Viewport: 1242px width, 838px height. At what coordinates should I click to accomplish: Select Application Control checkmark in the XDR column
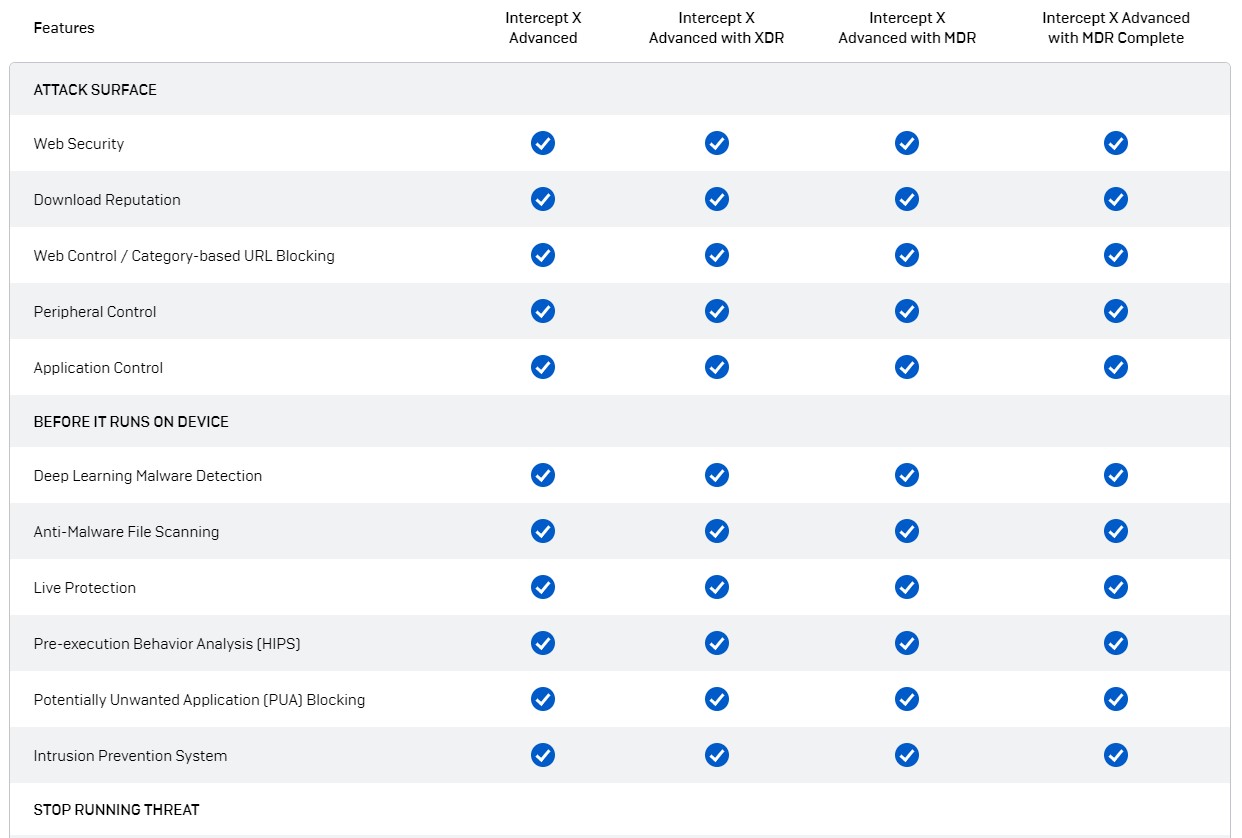pos(717,367)
